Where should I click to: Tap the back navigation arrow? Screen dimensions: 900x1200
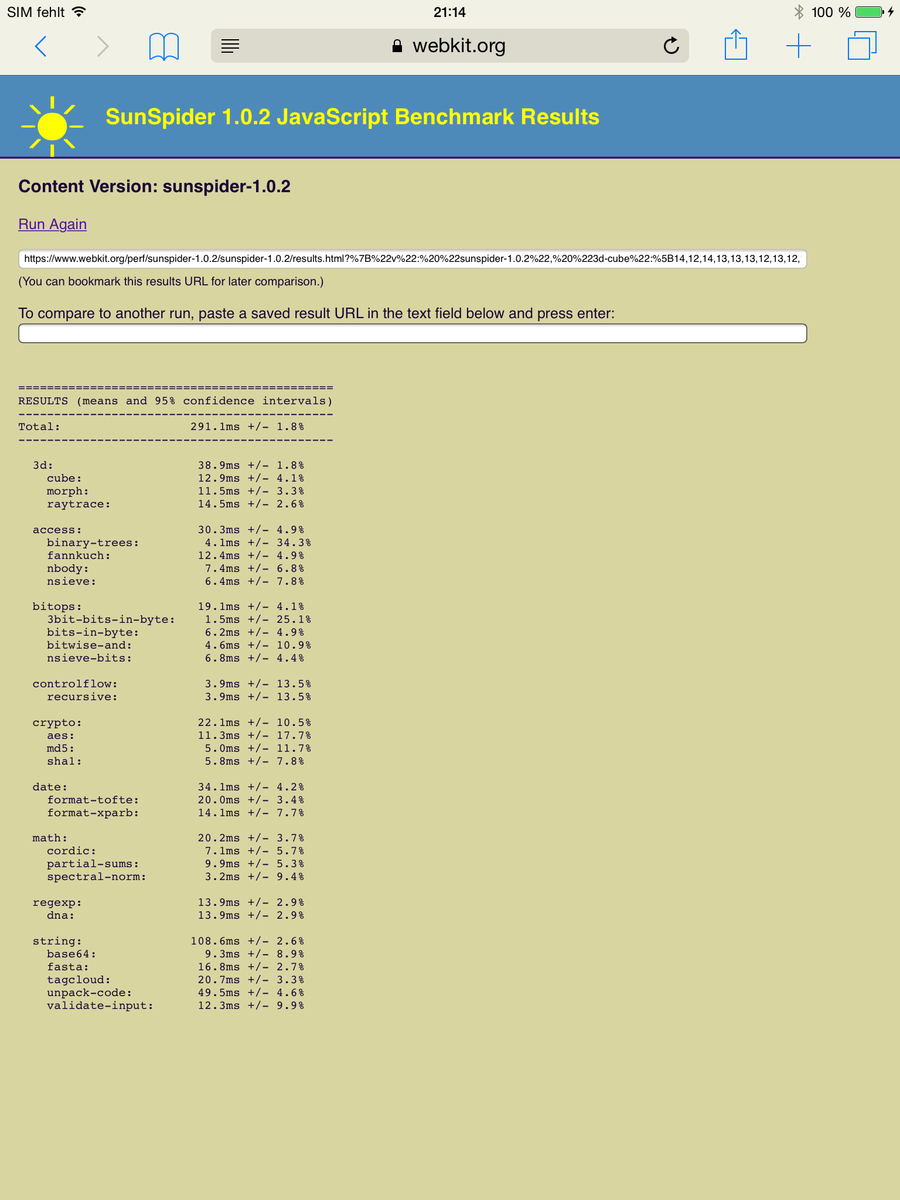click(40, 46)
